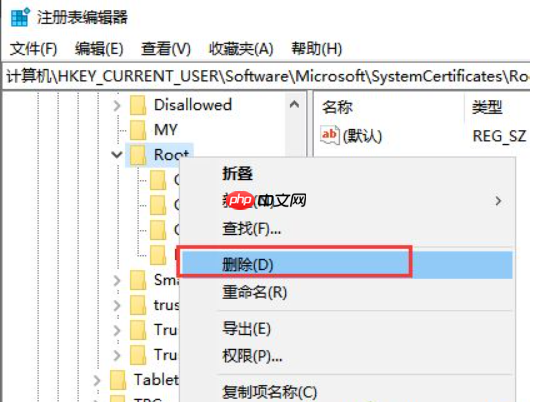Collapse the Root key chevron
Image resolution: width=533 pixels, height=402 pixels.
click(x=117, y=155)
